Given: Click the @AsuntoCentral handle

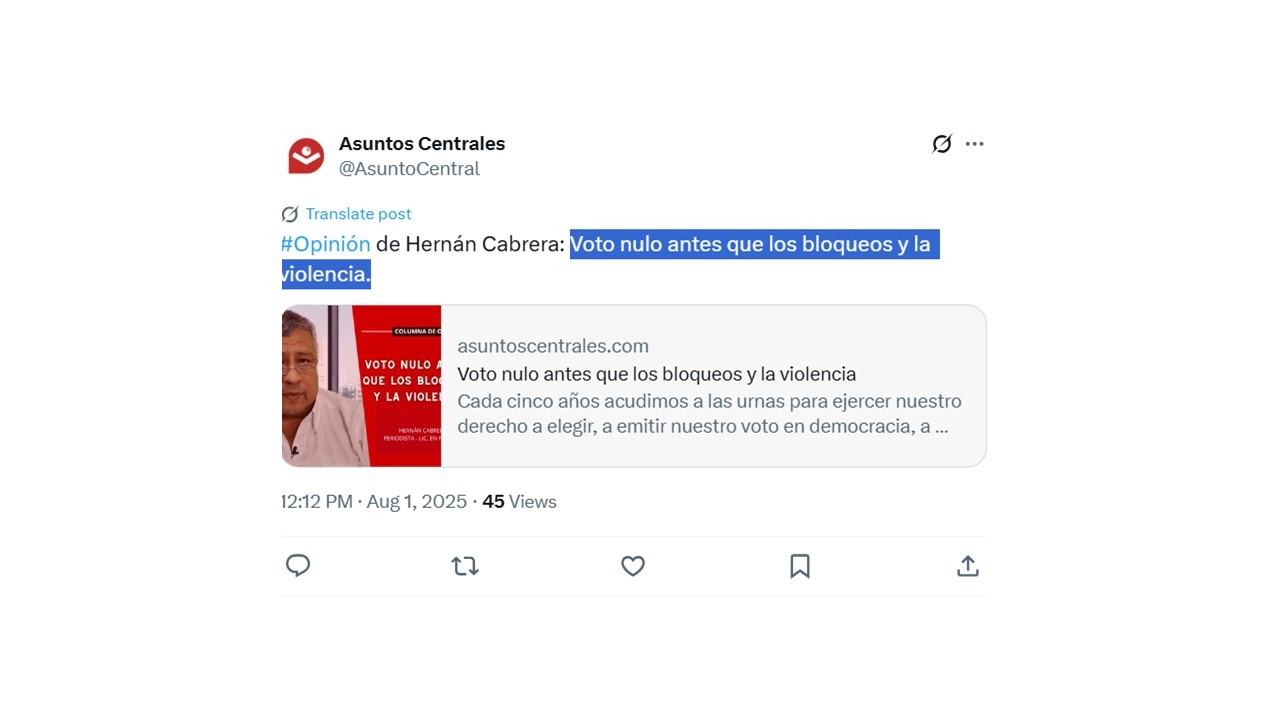Looking at the screenshot, I should click(x=409, y=169).
